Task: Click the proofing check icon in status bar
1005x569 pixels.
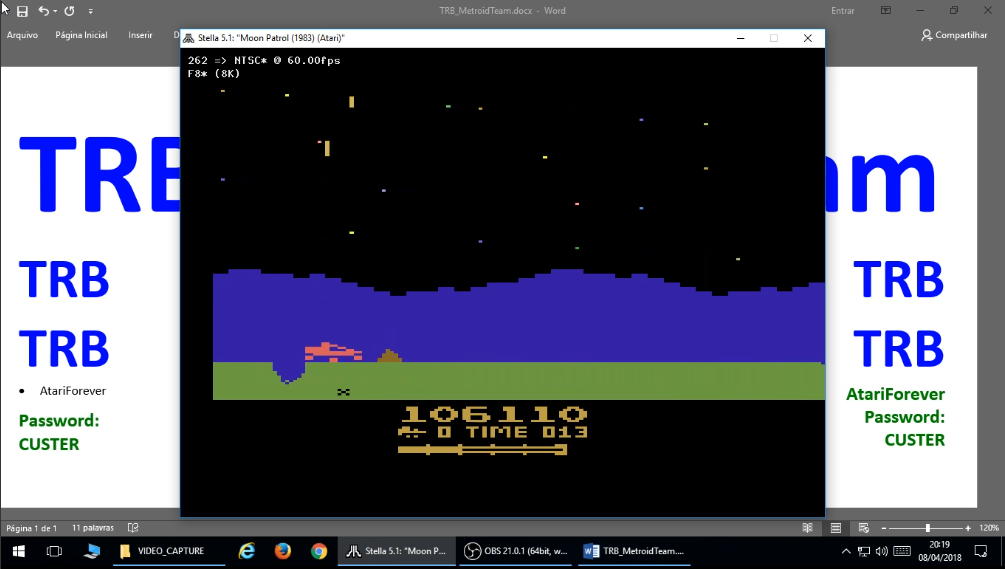Action: 133,528
